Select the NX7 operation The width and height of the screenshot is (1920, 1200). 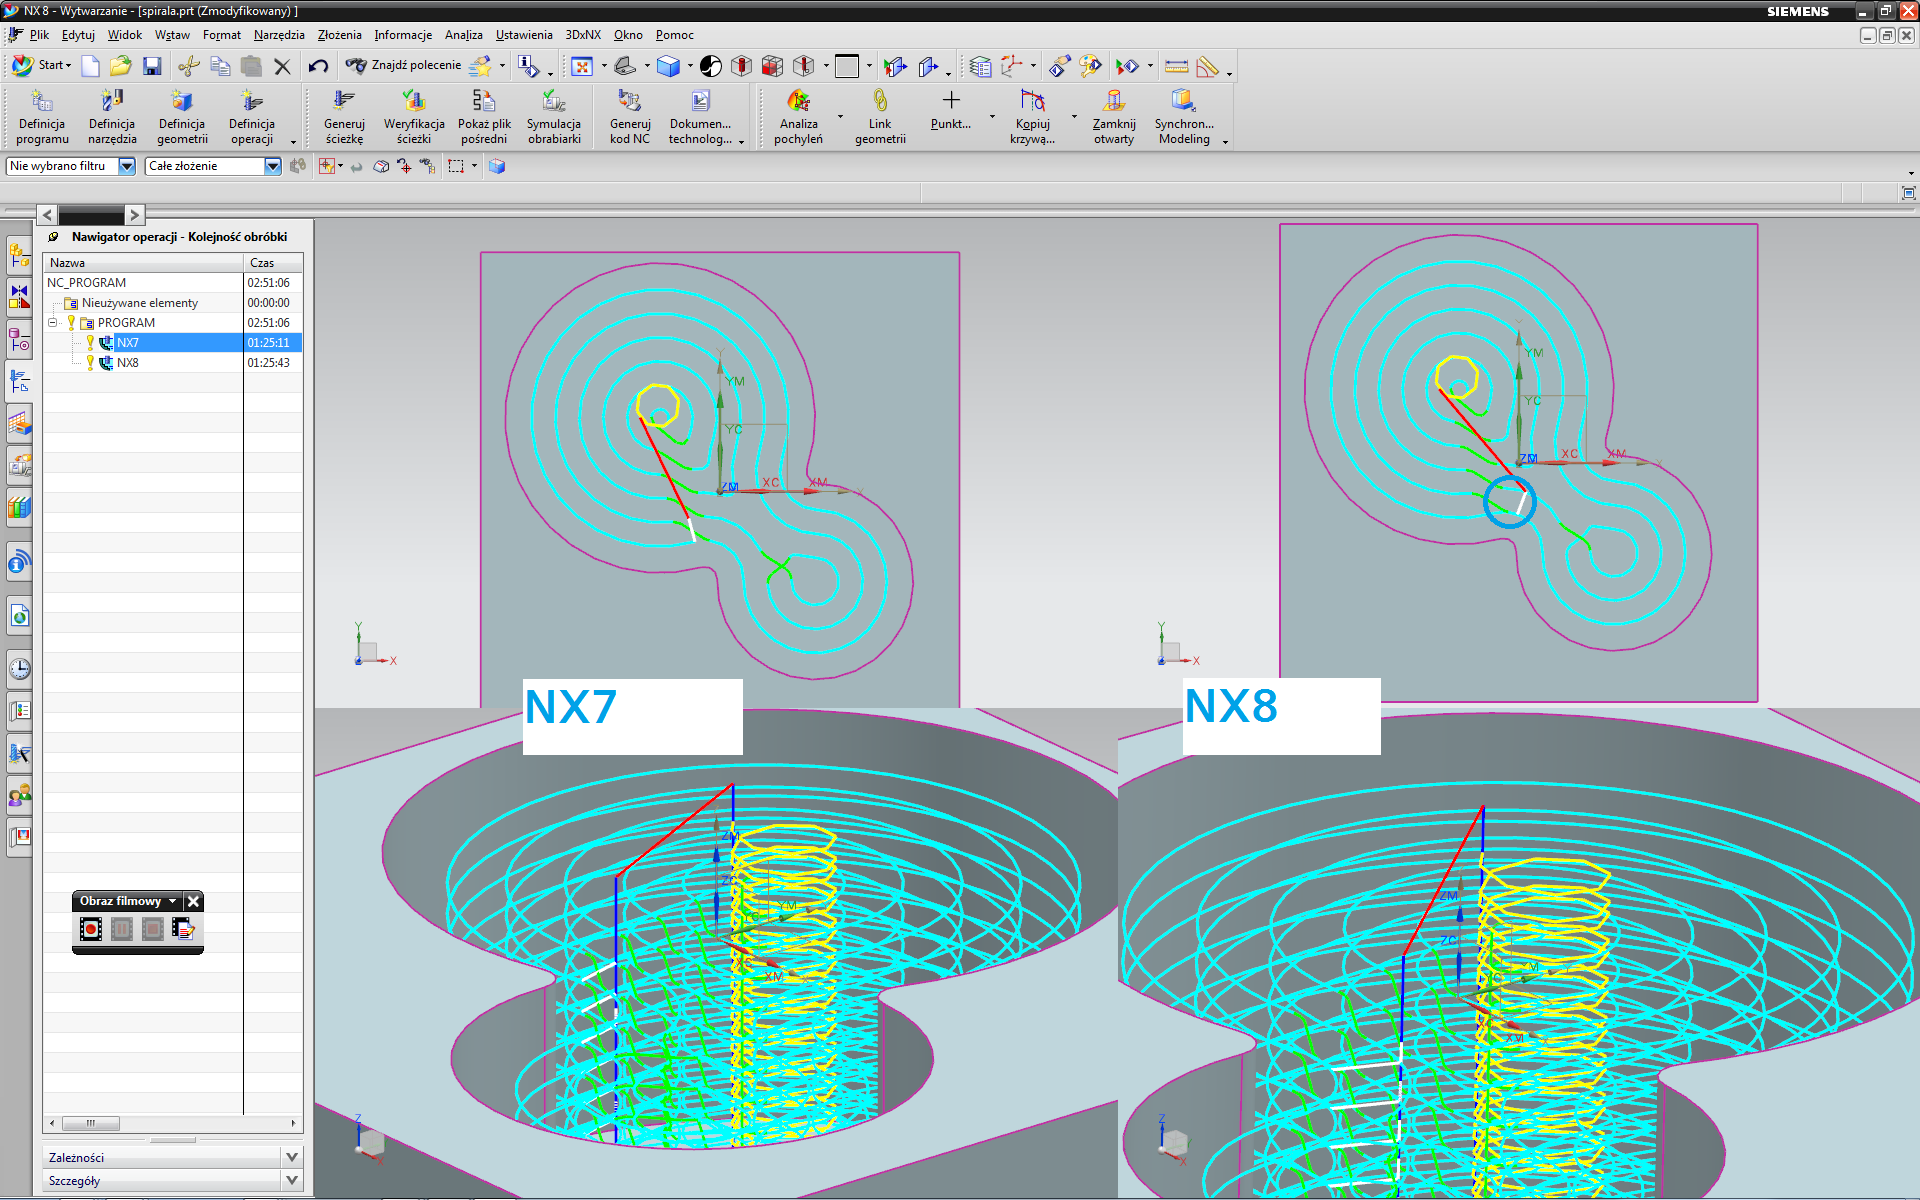(128, 343)
